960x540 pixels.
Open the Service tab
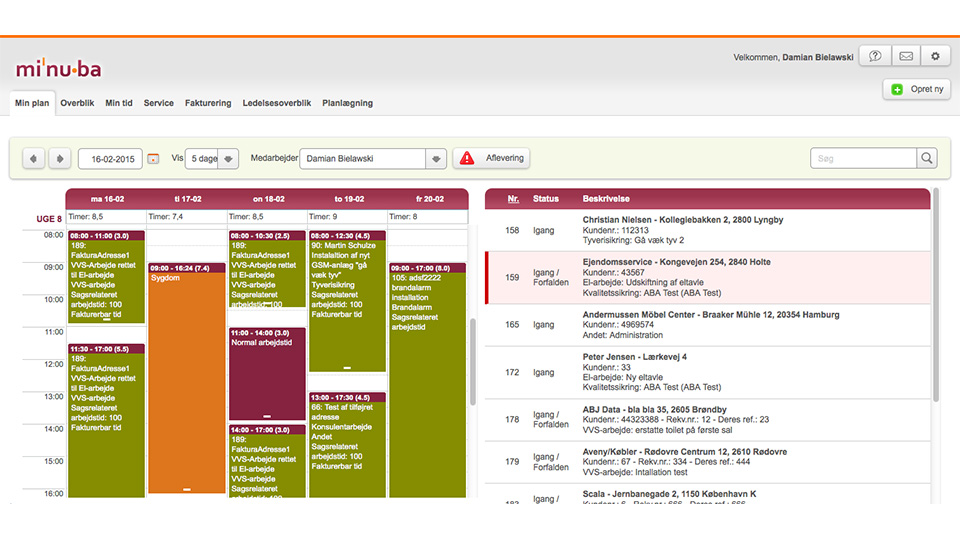[x=159, y=103]
